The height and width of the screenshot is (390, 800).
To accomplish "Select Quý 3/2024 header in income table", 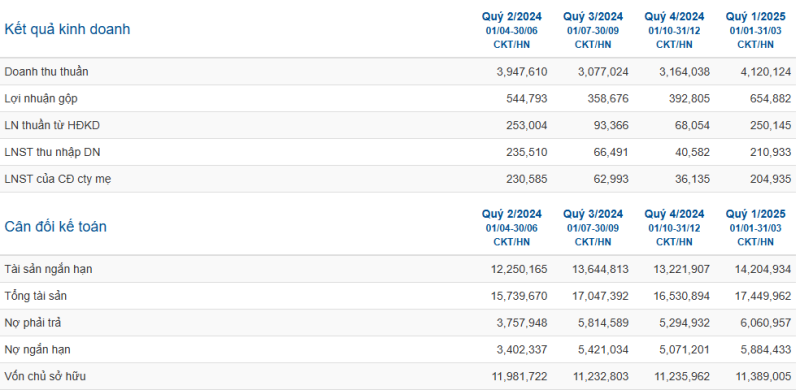I will pyautogui.click(x=593, y=17).
